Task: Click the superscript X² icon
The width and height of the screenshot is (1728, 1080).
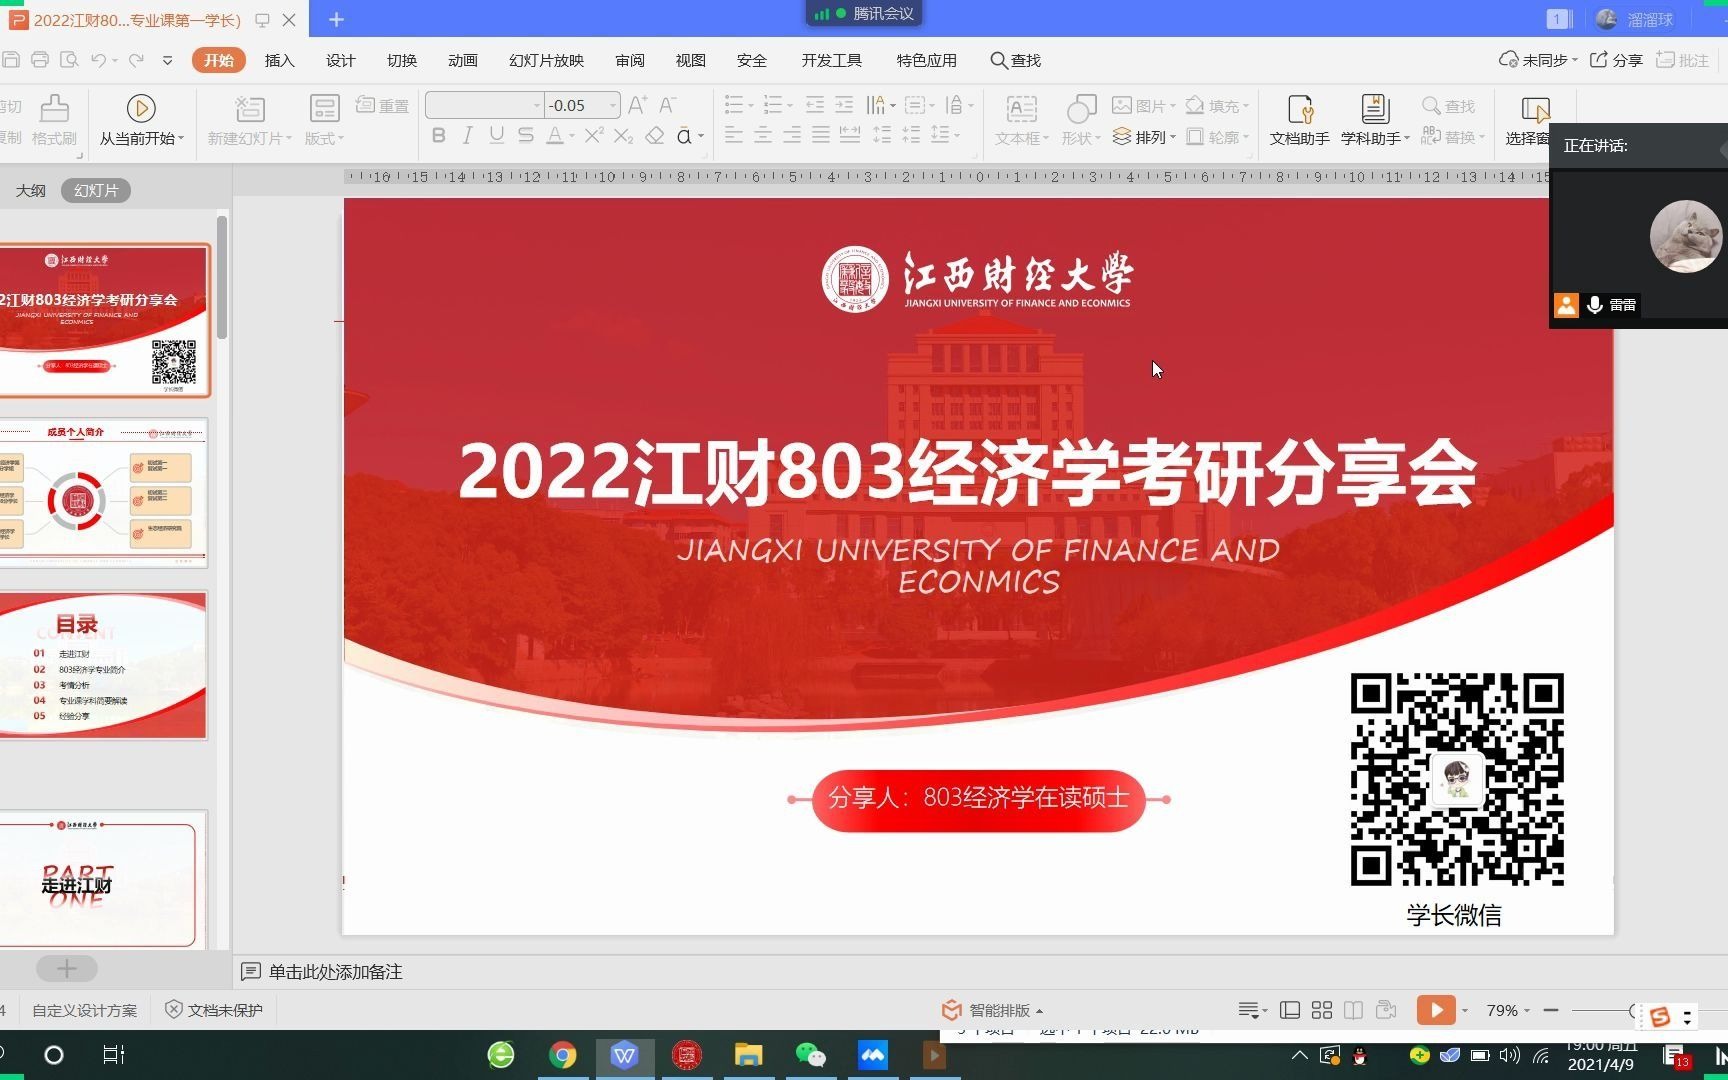Action: click(594, 135)
